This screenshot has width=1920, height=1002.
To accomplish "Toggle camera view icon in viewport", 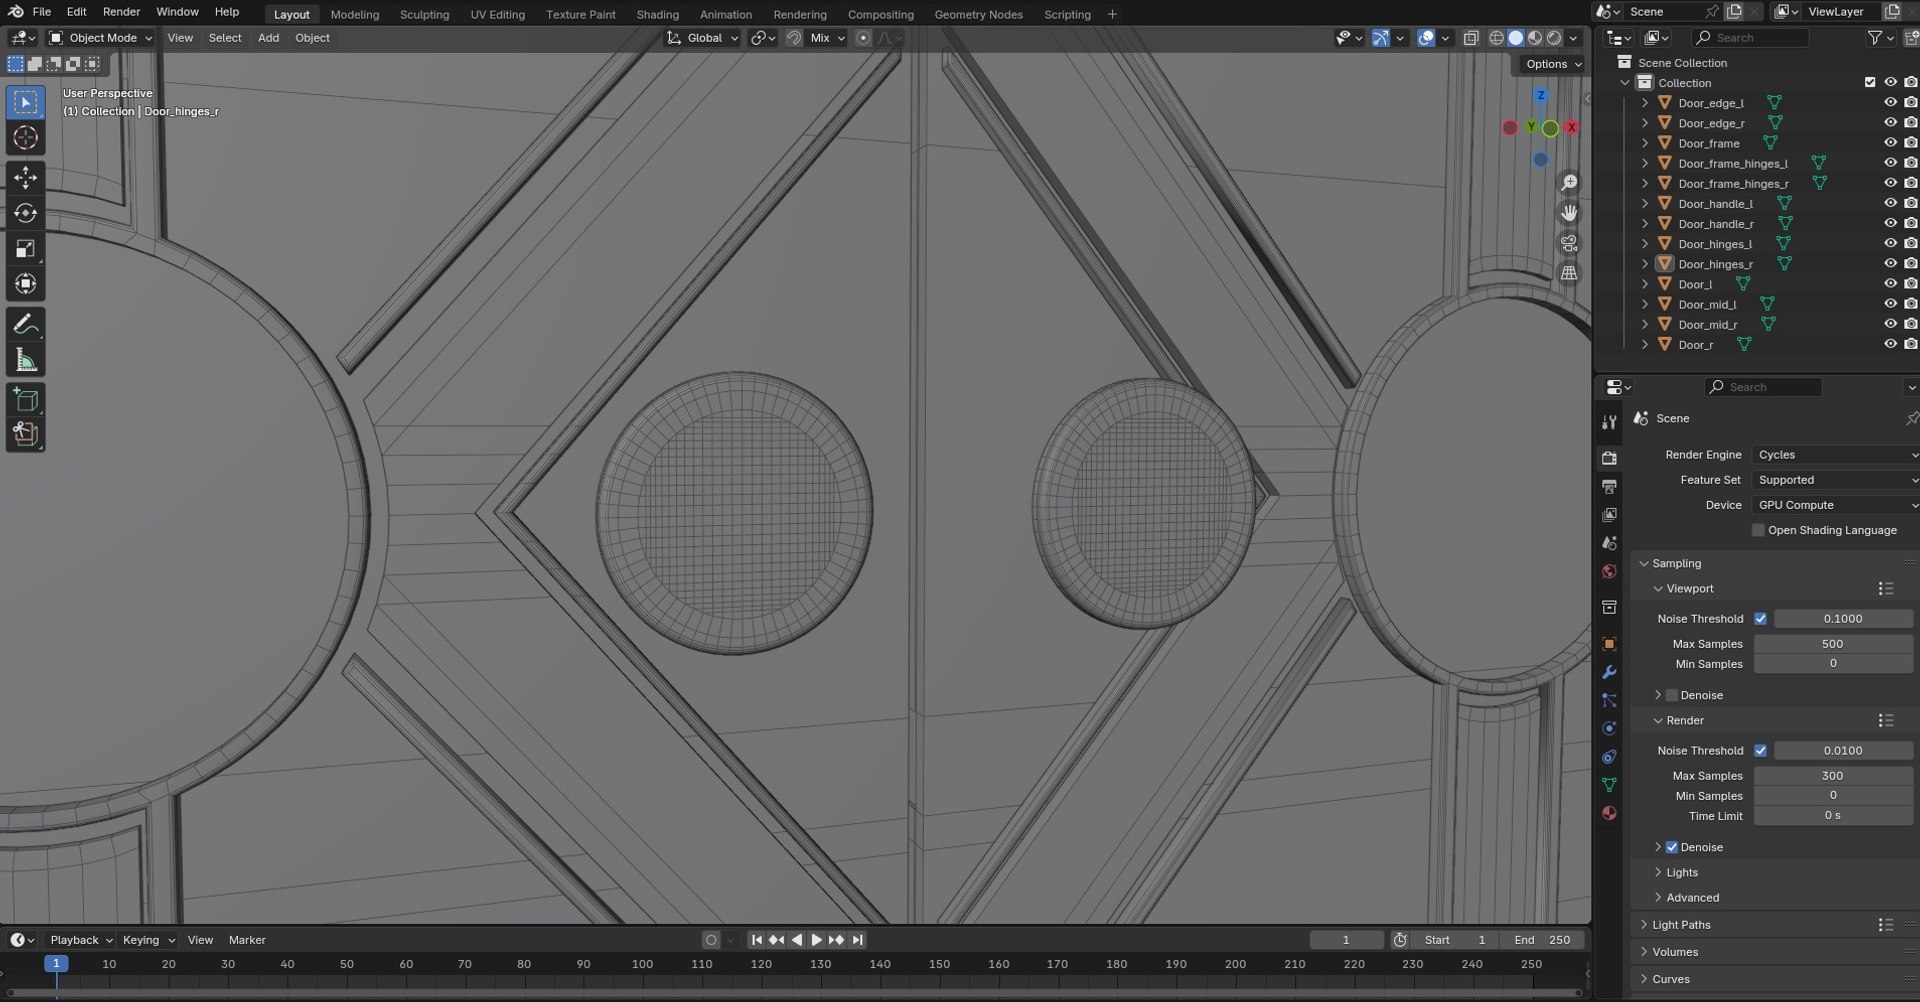I will click(1569, 243).
